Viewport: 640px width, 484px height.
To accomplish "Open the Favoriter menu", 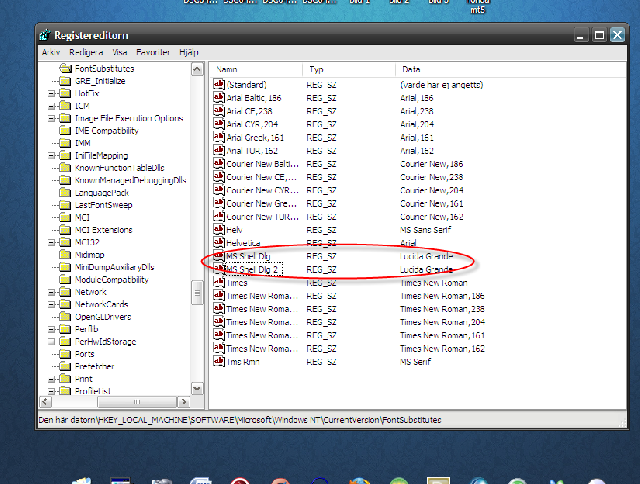I will point(153,52).
